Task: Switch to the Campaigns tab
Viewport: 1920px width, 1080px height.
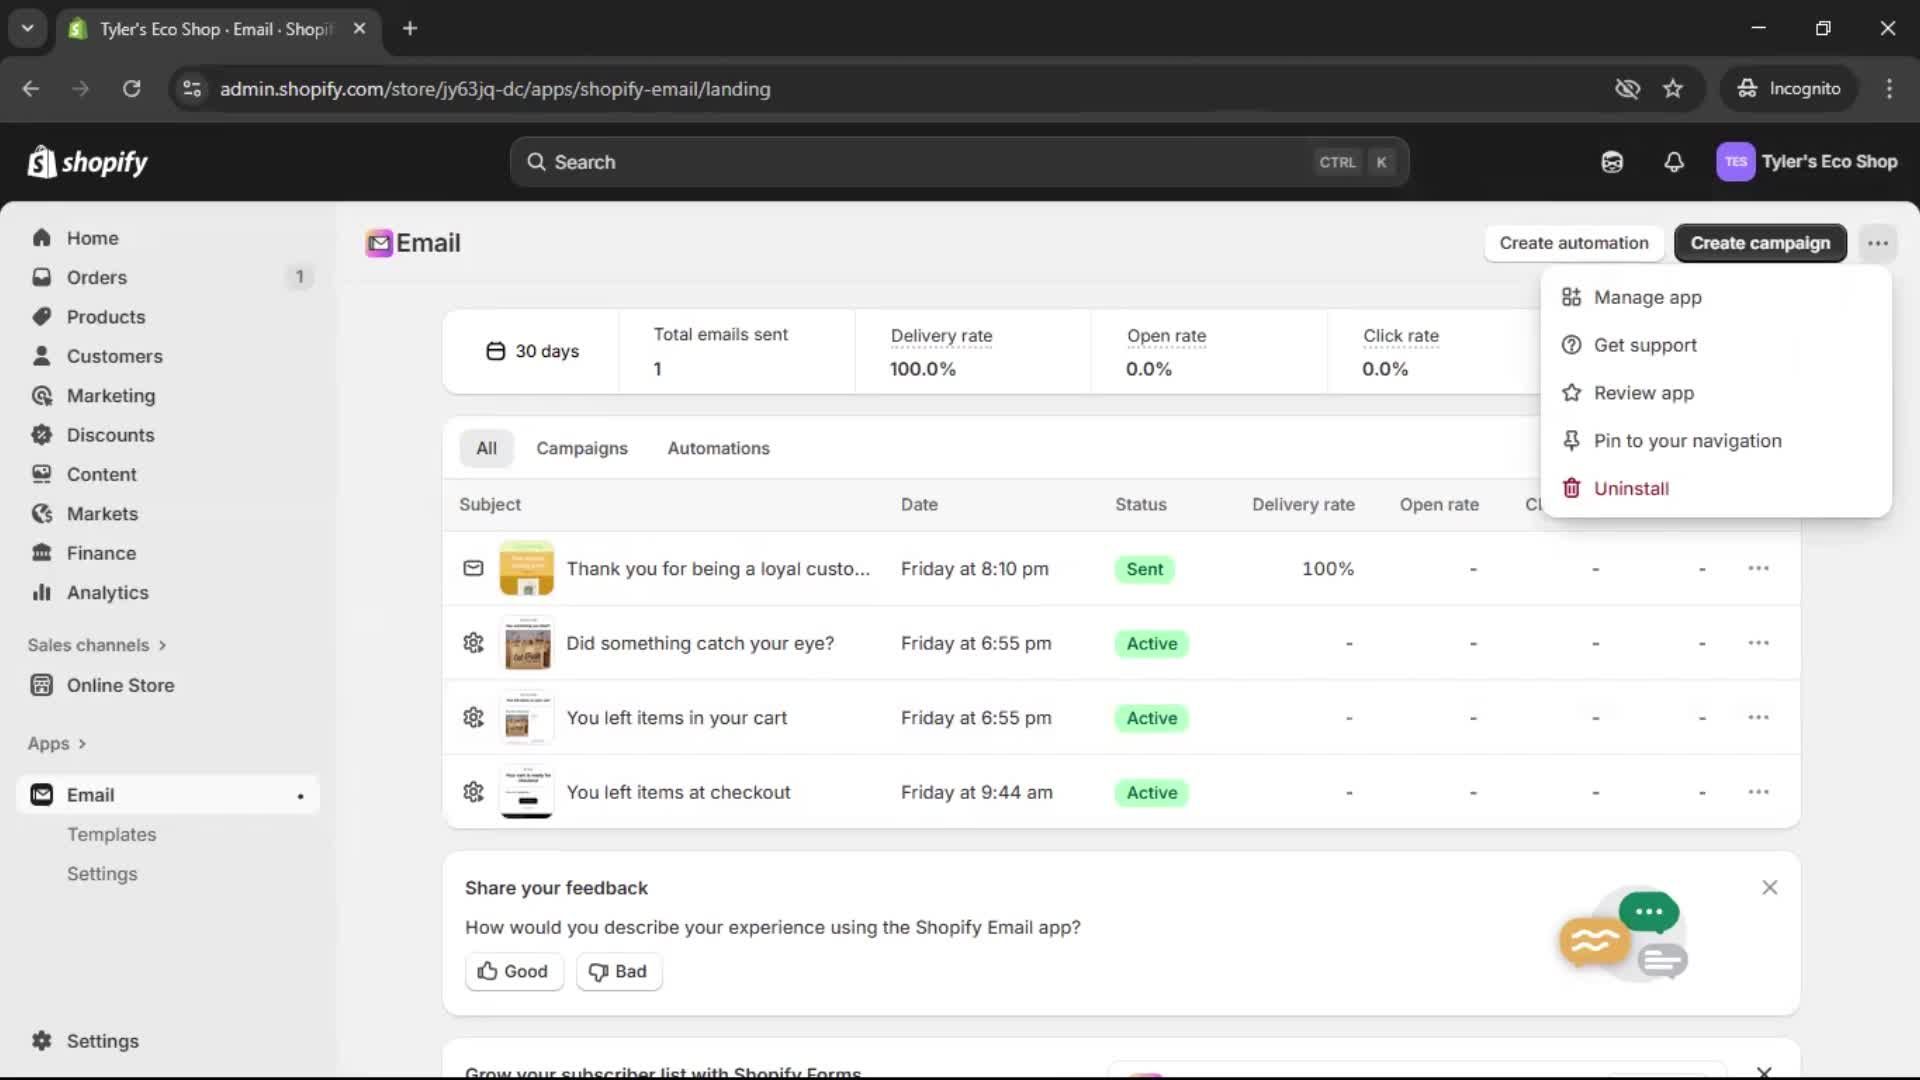Action: (581, 448)
